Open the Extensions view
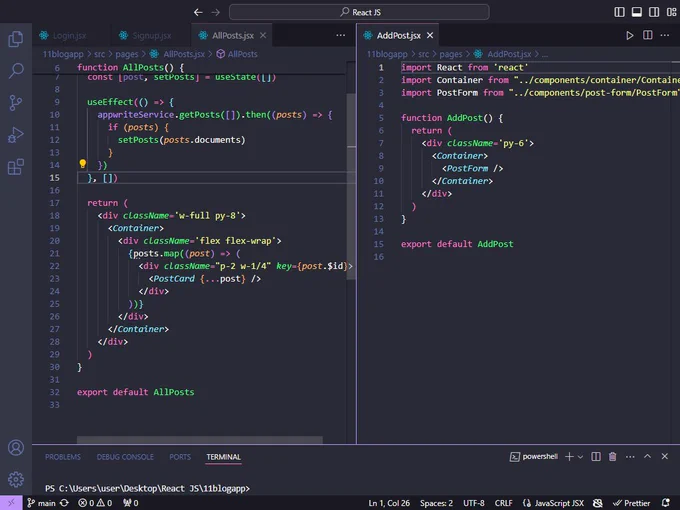The image size is (680, 510). 16,167
